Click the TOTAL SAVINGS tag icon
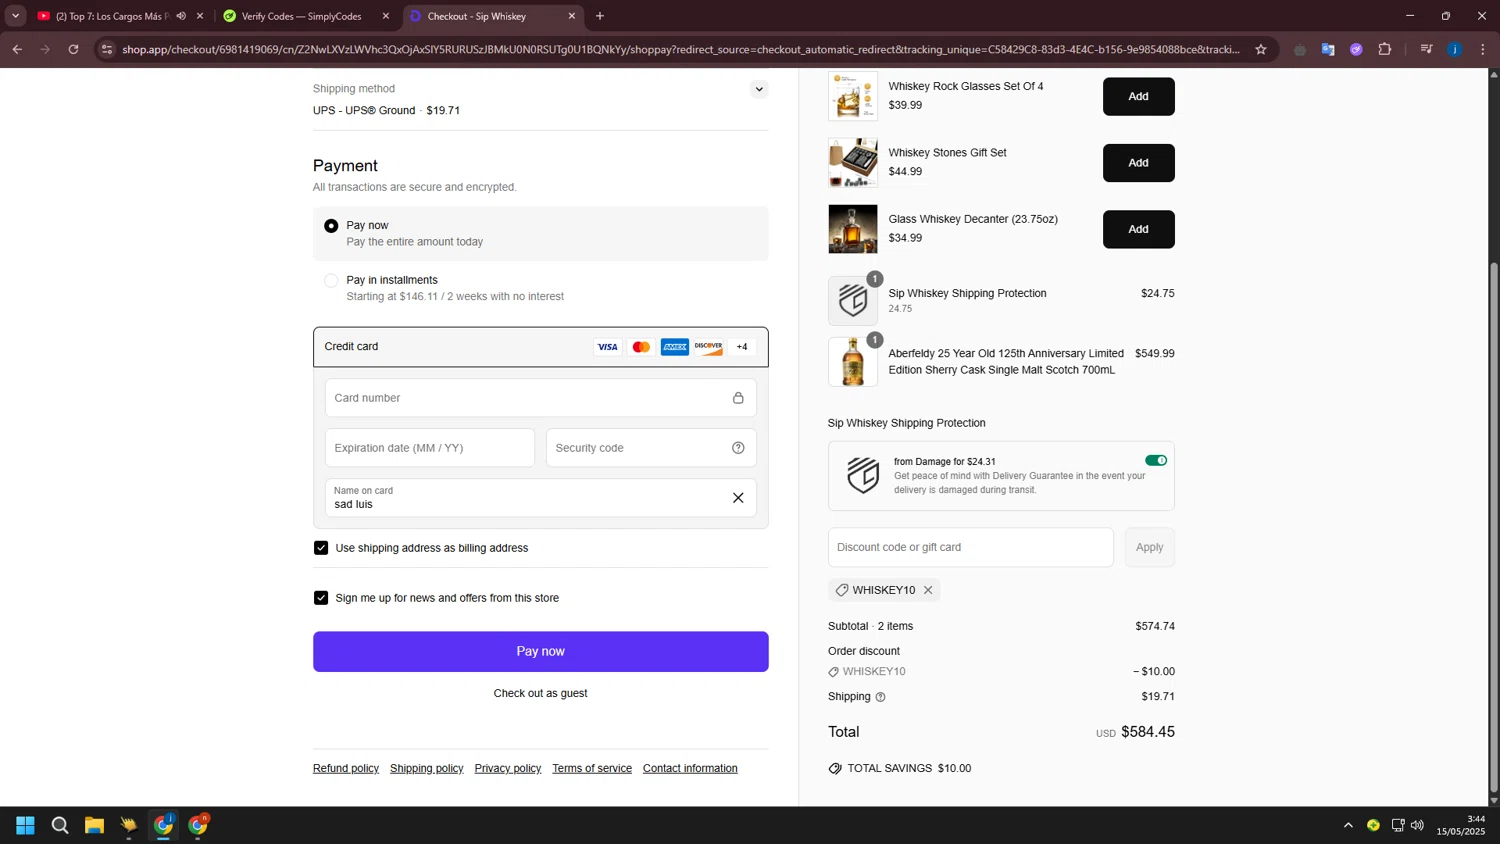 click(835, 768)
